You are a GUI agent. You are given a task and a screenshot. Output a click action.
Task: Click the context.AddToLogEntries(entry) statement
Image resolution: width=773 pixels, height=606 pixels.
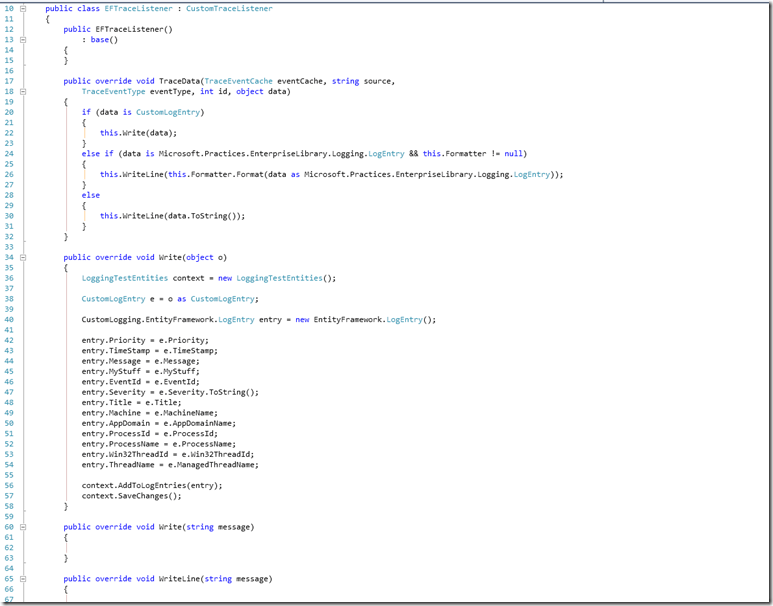tap(151, 485)
